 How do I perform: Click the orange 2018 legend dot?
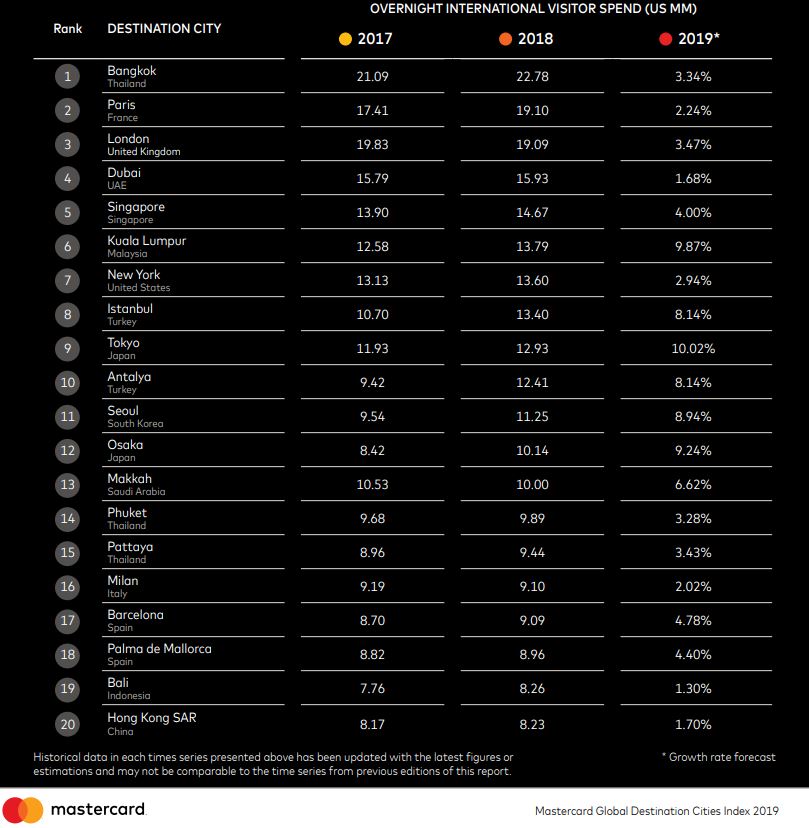point(505,39)
